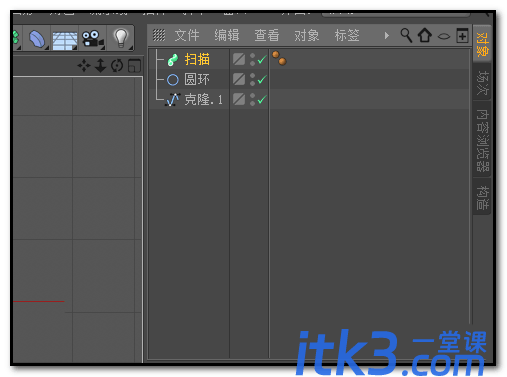Open the floor/environment objects icon
The height and width of the screenshot is (377, 507).
(x=65, y=40)
